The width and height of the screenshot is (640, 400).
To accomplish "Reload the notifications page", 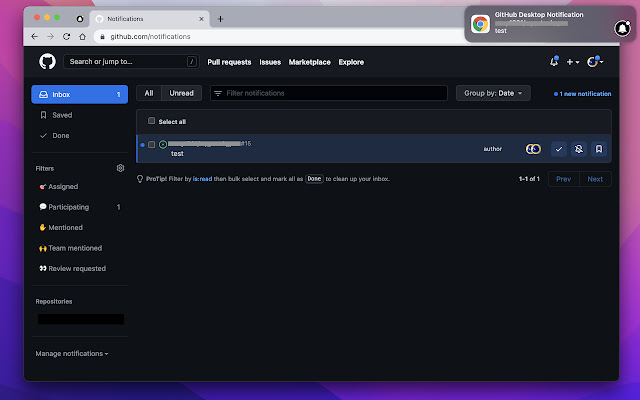I will click(66, 37).
